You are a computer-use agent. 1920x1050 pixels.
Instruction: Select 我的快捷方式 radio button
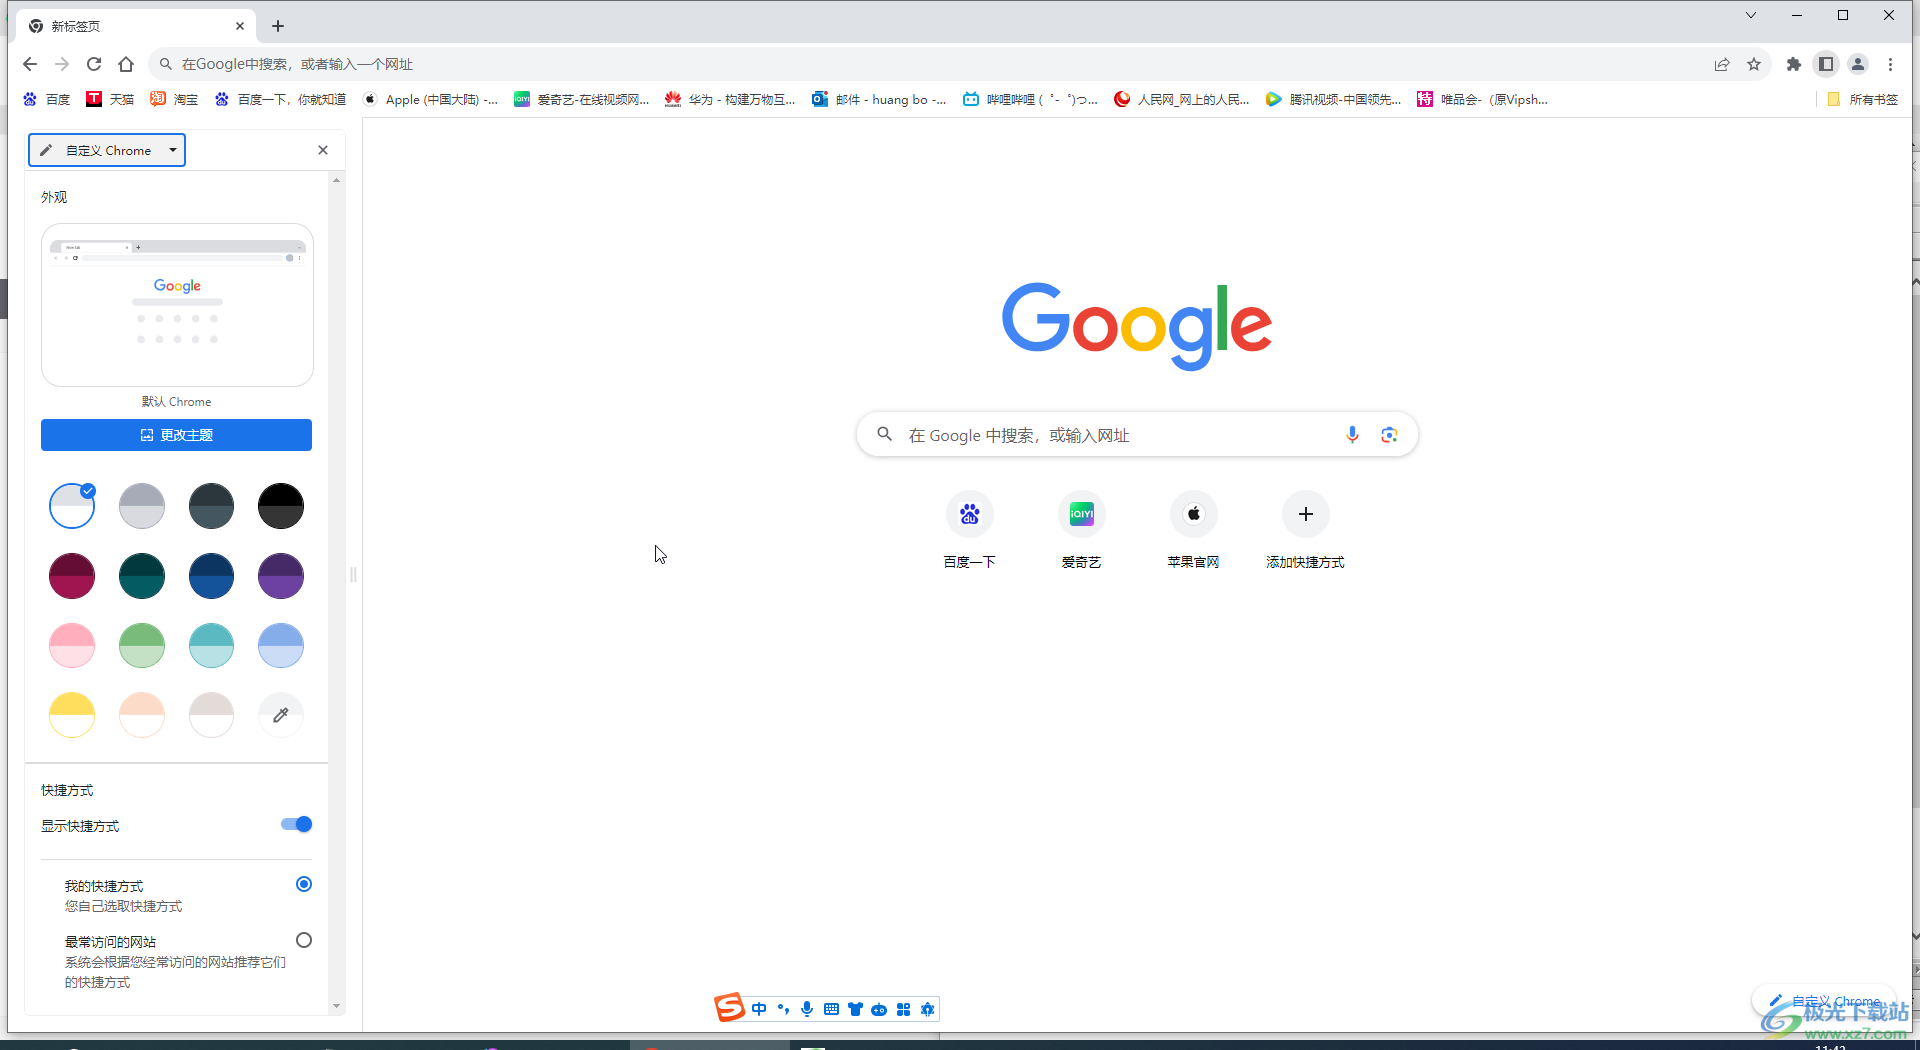click(304, 884)
